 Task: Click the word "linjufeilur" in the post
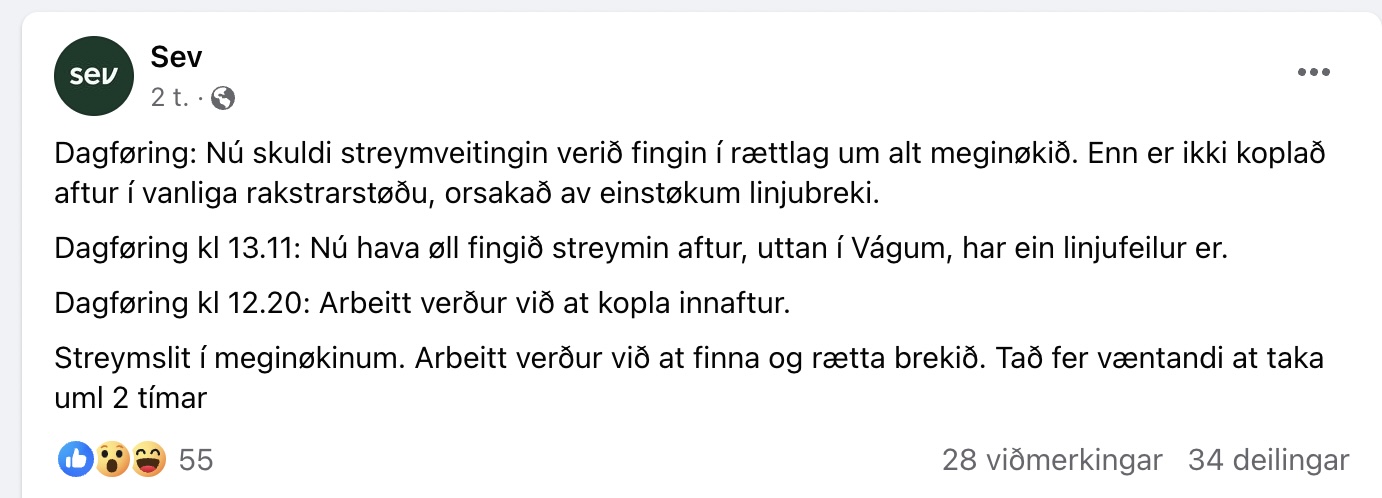1117,249
